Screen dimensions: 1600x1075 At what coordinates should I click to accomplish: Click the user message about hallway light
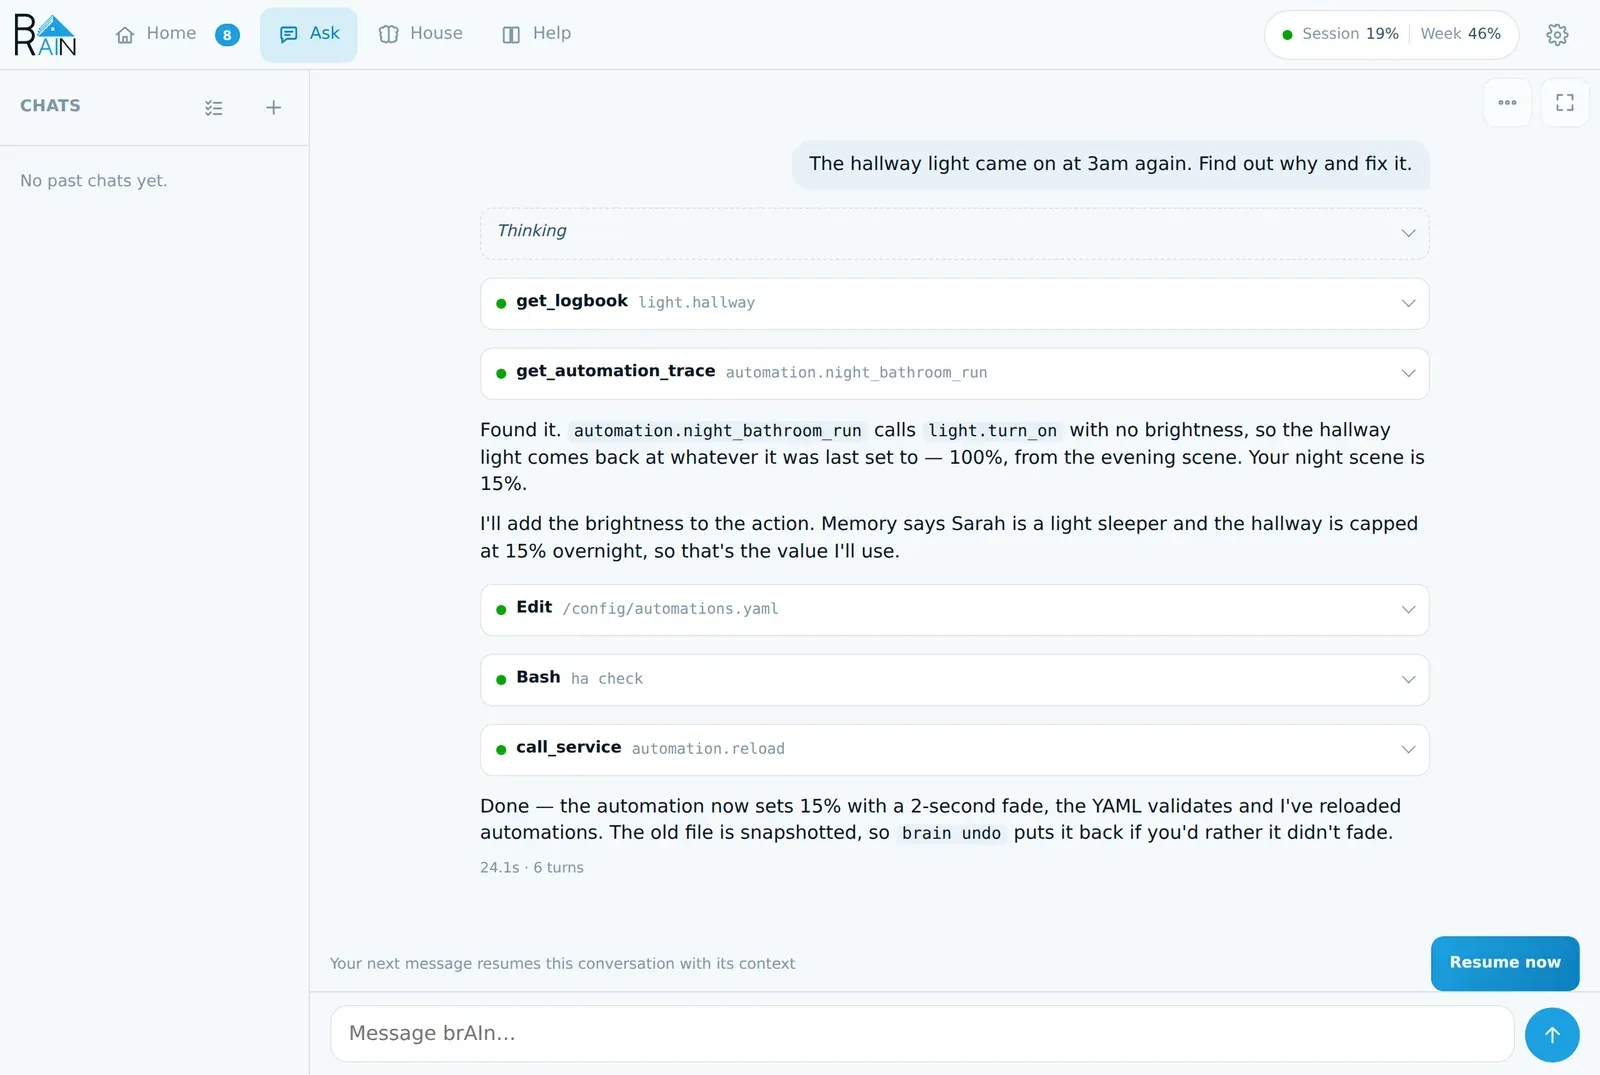click(x=1110, y=164)
